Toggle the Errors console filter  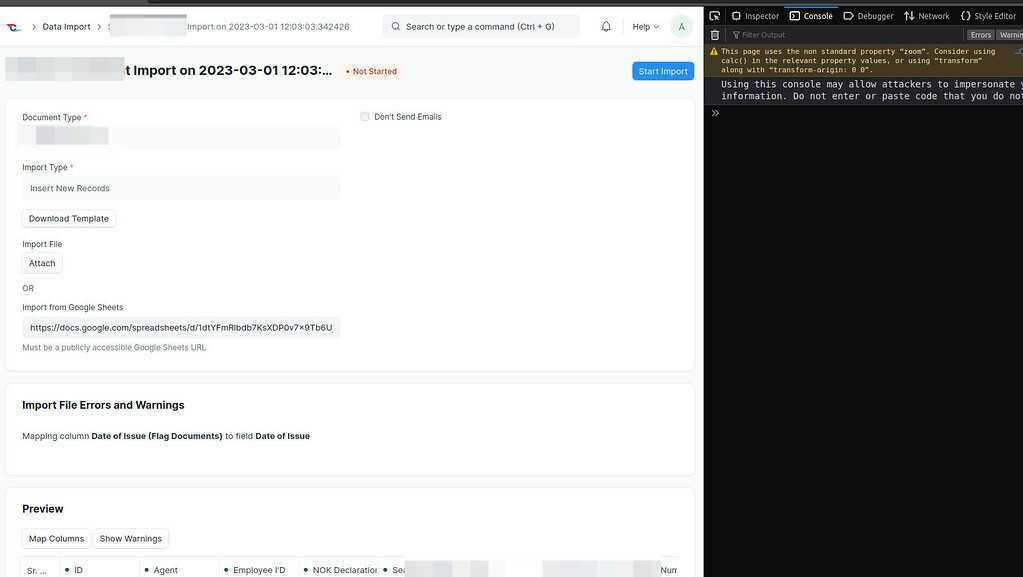[979, 34]
